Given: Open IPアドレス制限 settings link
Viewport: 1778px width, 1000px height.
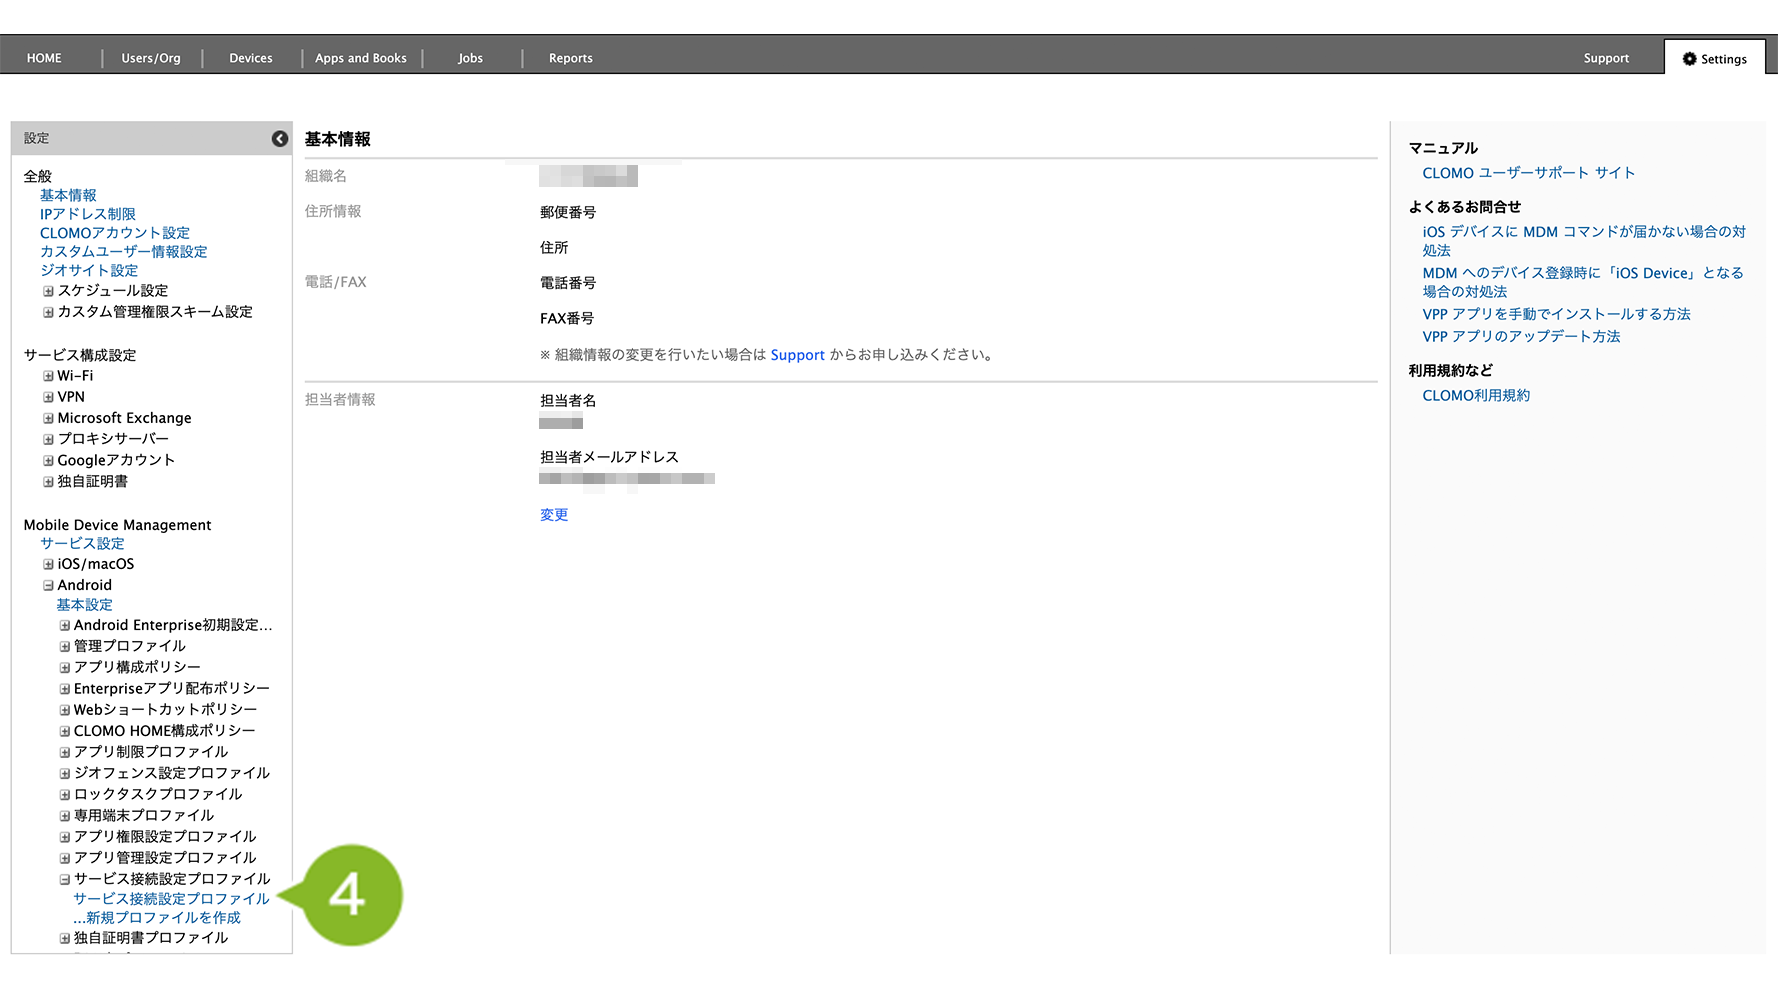Looking at the screenshot, I should [87, 214].
